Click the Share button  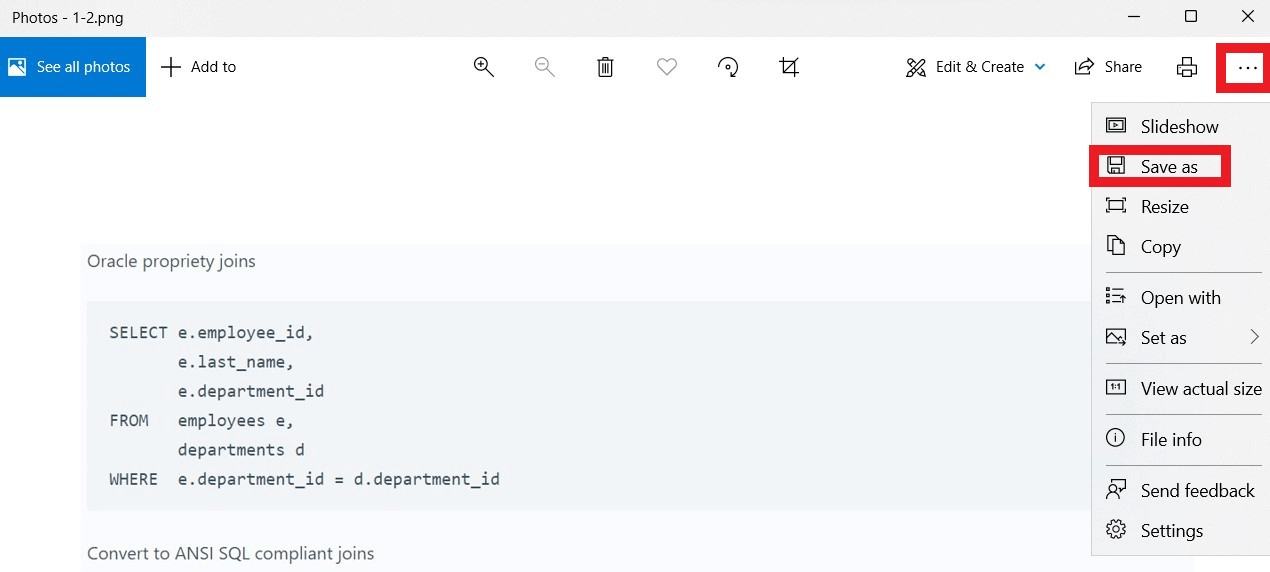tap(1108, 67)
